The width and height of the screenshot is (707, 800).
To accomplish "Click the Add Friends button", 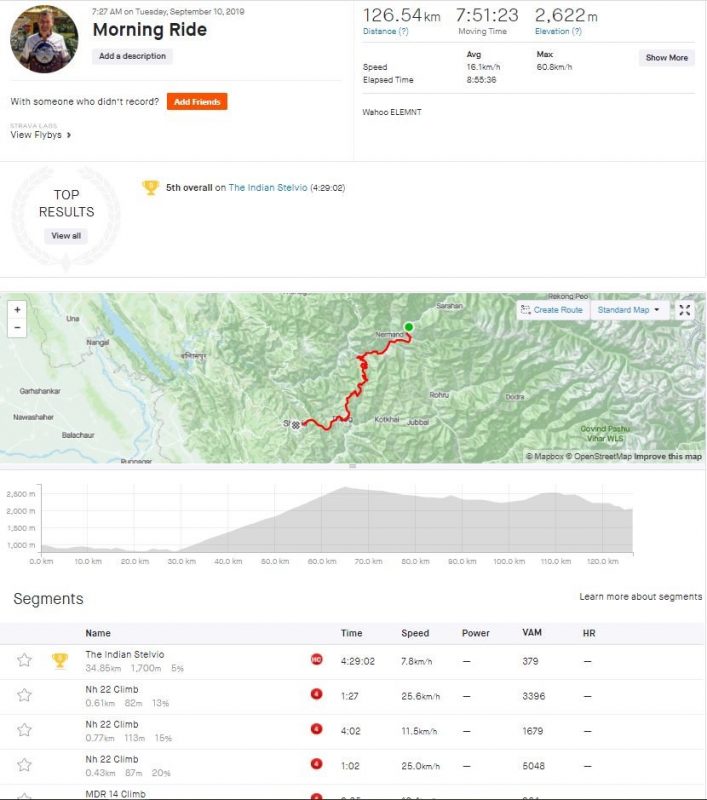I will pos(197,102).
